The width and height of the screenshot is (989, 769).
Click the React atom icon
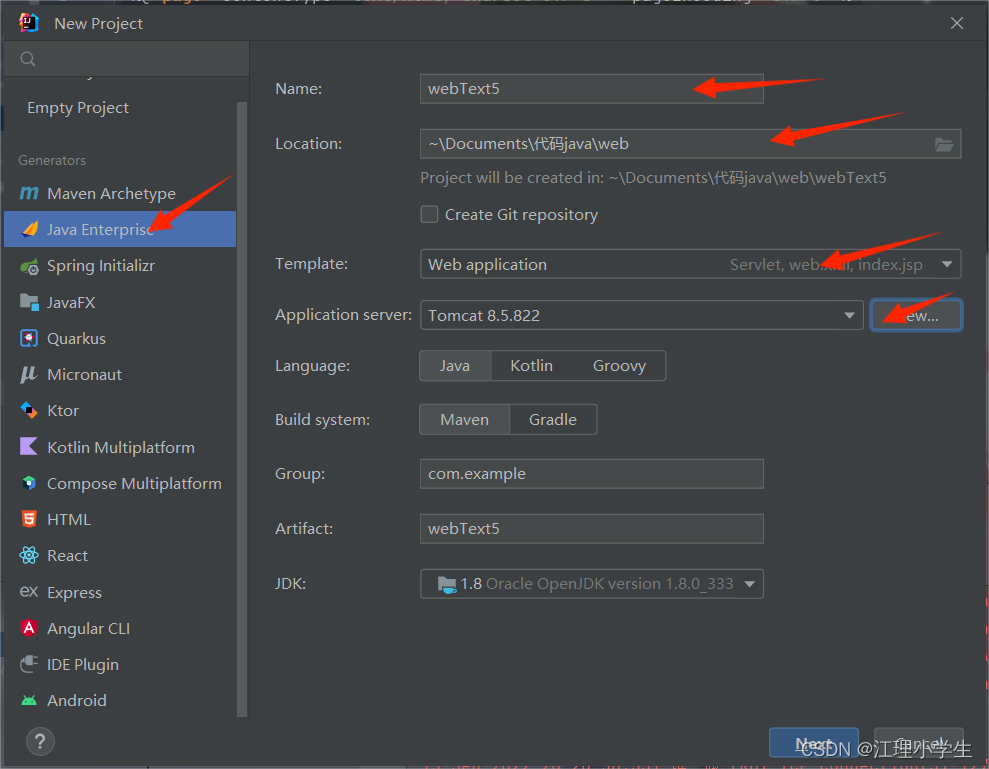pyautogui.click(x=29, y=555)
